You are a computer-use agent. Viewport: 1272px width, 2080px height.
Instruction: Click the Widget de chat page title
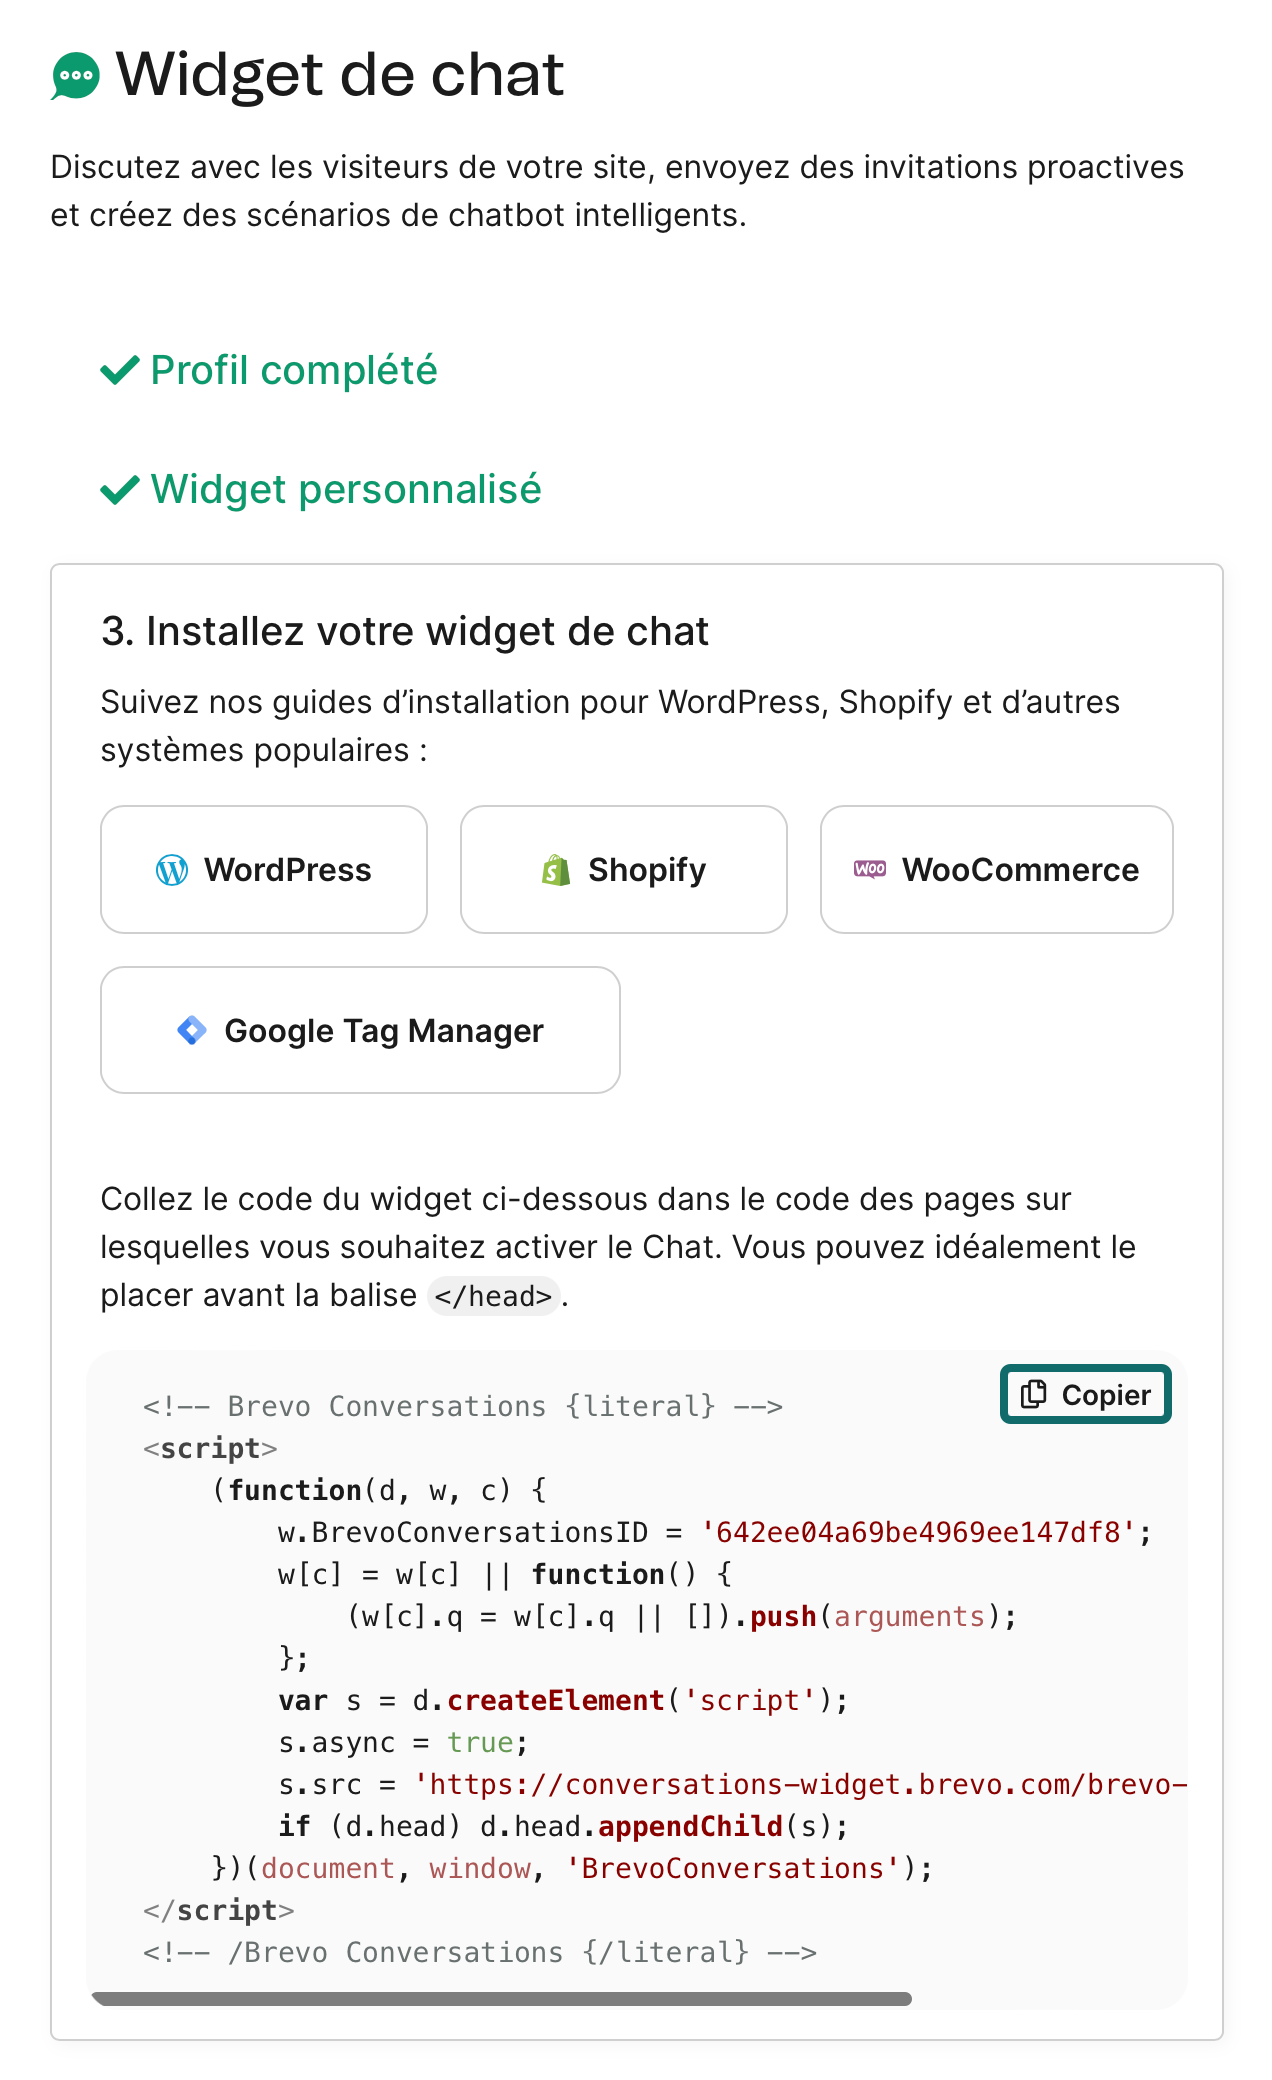(x=340, y=76)
